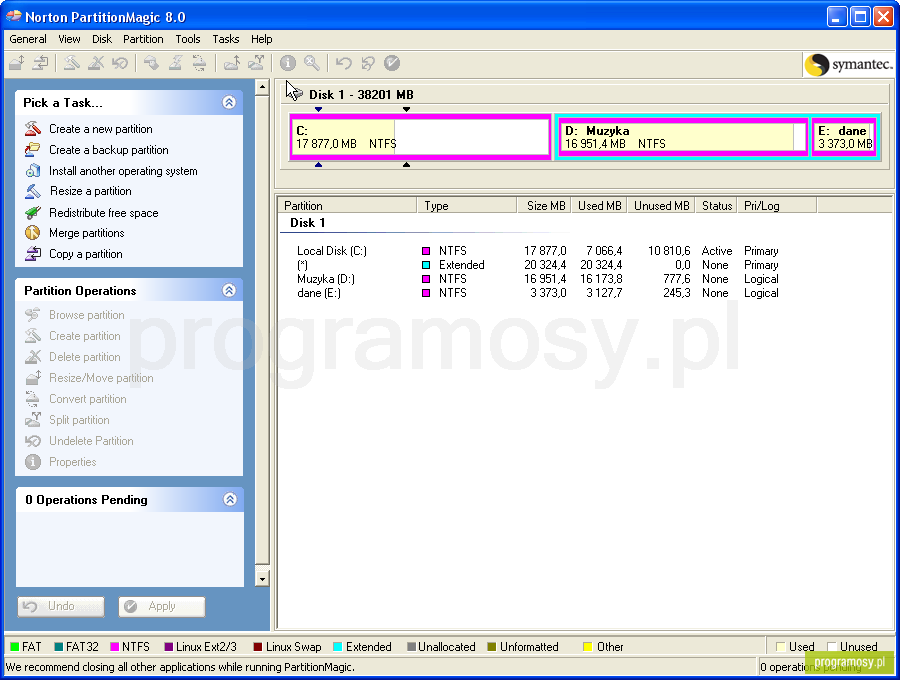Click the Apply button in the sidebar

[x=162, y=607]
